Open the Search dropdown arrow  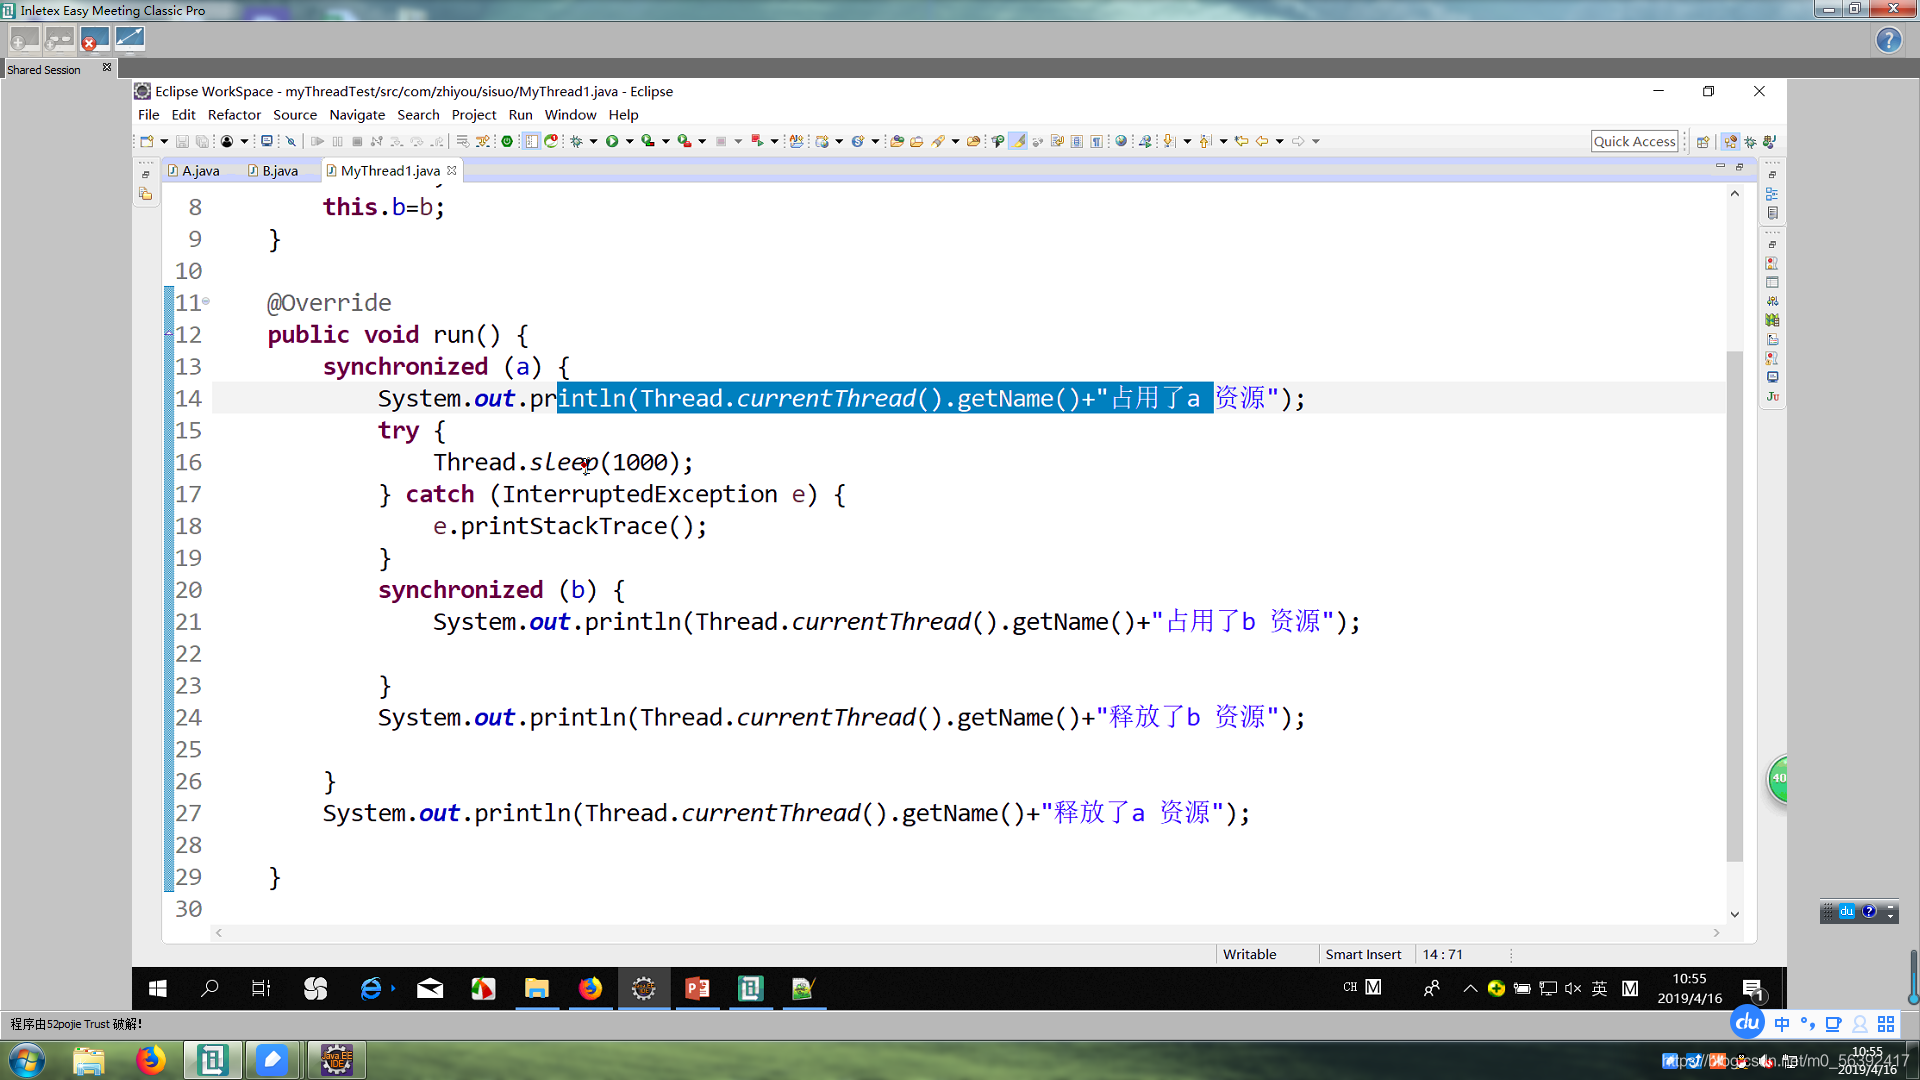point(956,141)
